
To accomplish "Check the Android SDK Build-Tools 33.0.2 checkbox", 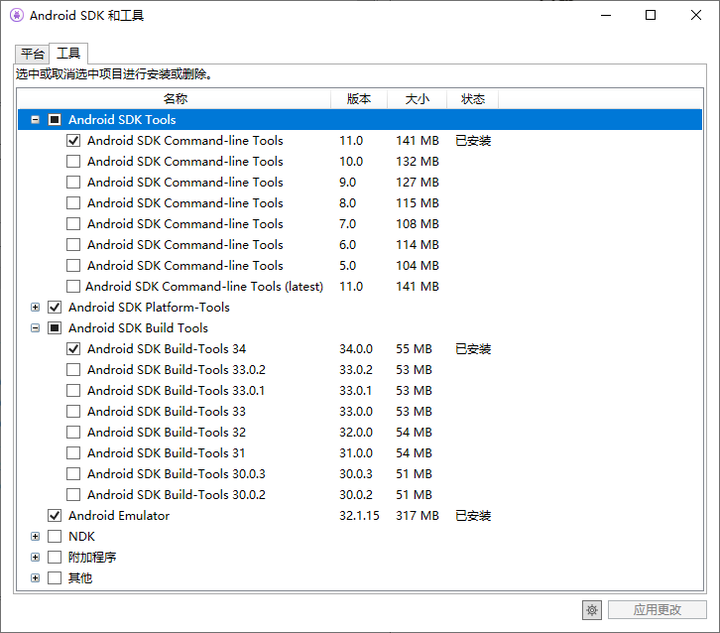I will tap(73, 370).
